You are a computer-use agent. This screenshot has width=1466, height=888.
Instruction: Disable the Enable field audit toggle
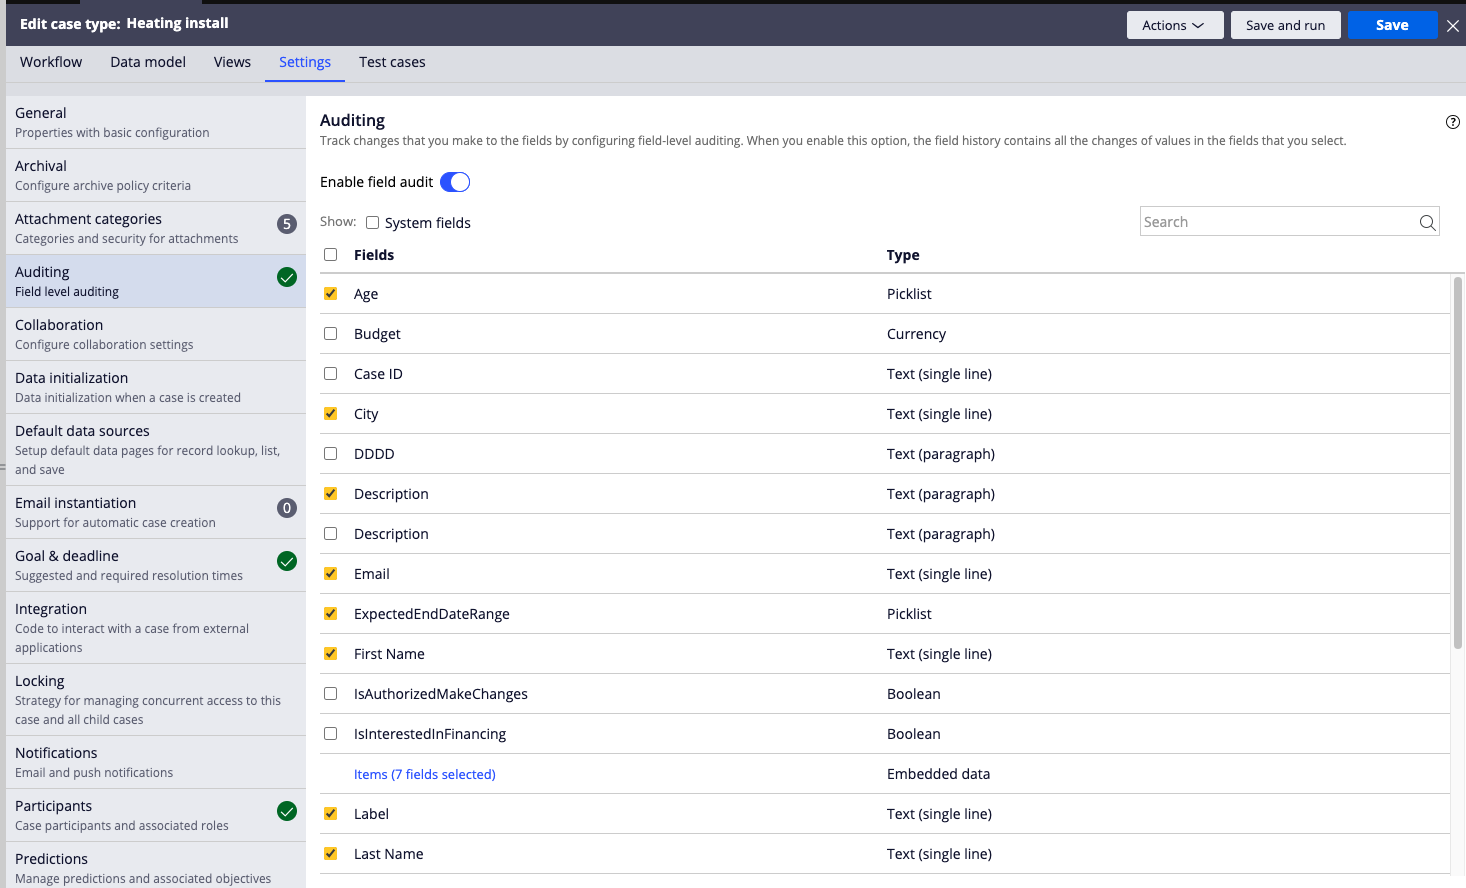tap(455, 182)
